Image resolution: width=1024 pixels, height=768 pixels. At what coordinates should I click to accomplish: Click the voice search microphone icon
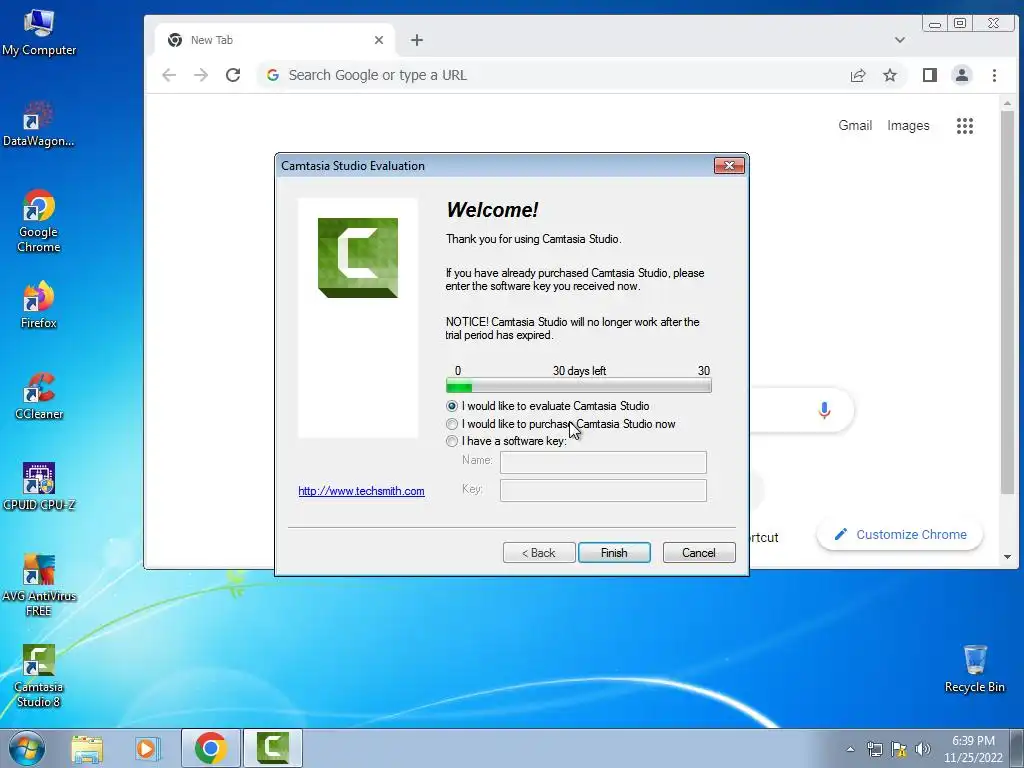pos(824,410)
